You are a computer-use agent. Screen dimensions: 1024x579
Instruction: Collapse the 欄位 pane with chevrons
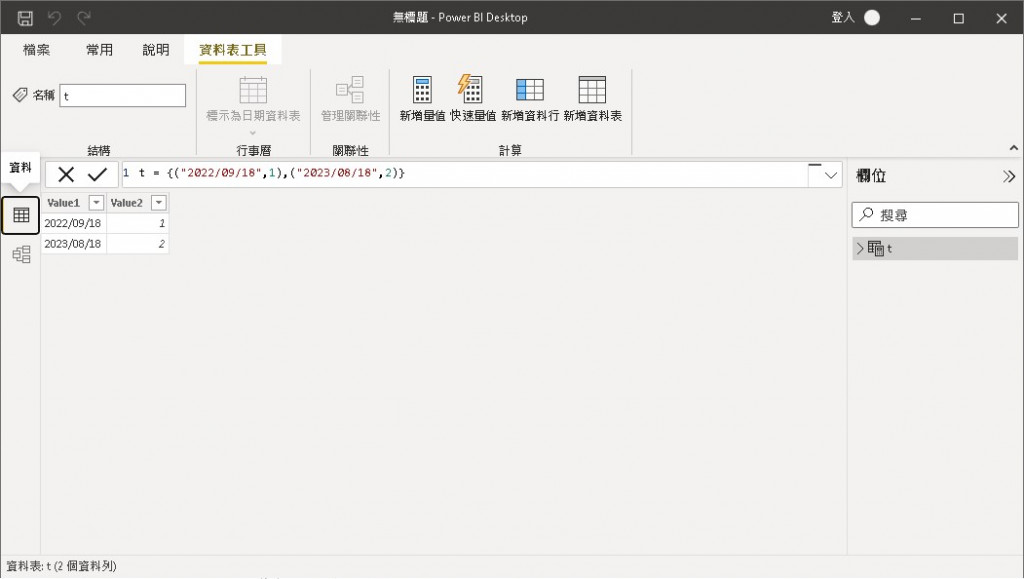pos(1009,176)
